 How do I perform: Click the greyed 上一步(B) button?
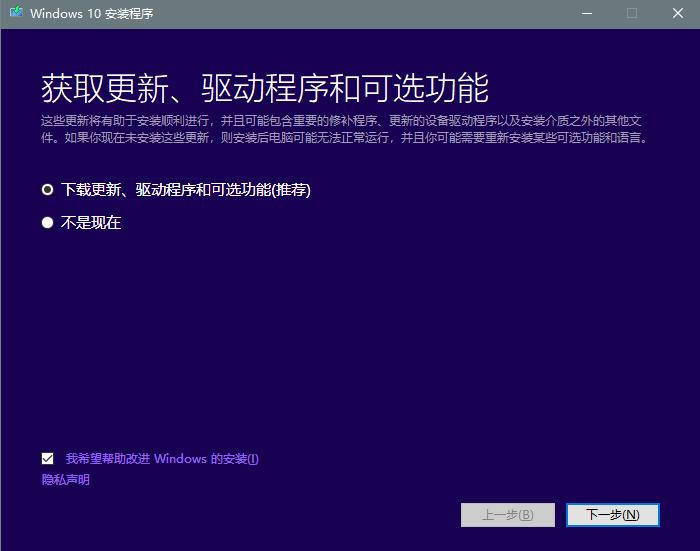[x=508, y=515]
